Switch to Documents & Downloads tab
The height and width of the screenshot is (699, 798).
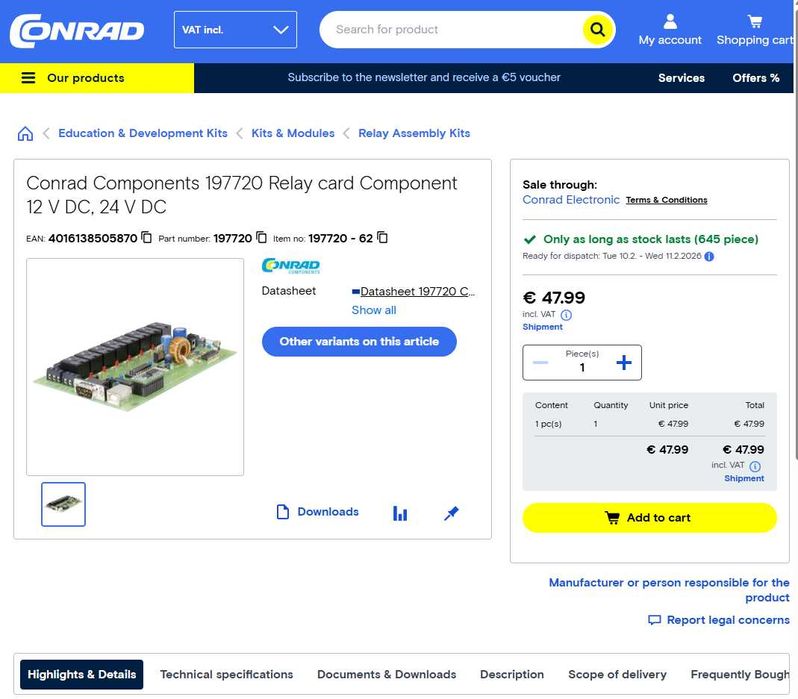pos(387,675)
